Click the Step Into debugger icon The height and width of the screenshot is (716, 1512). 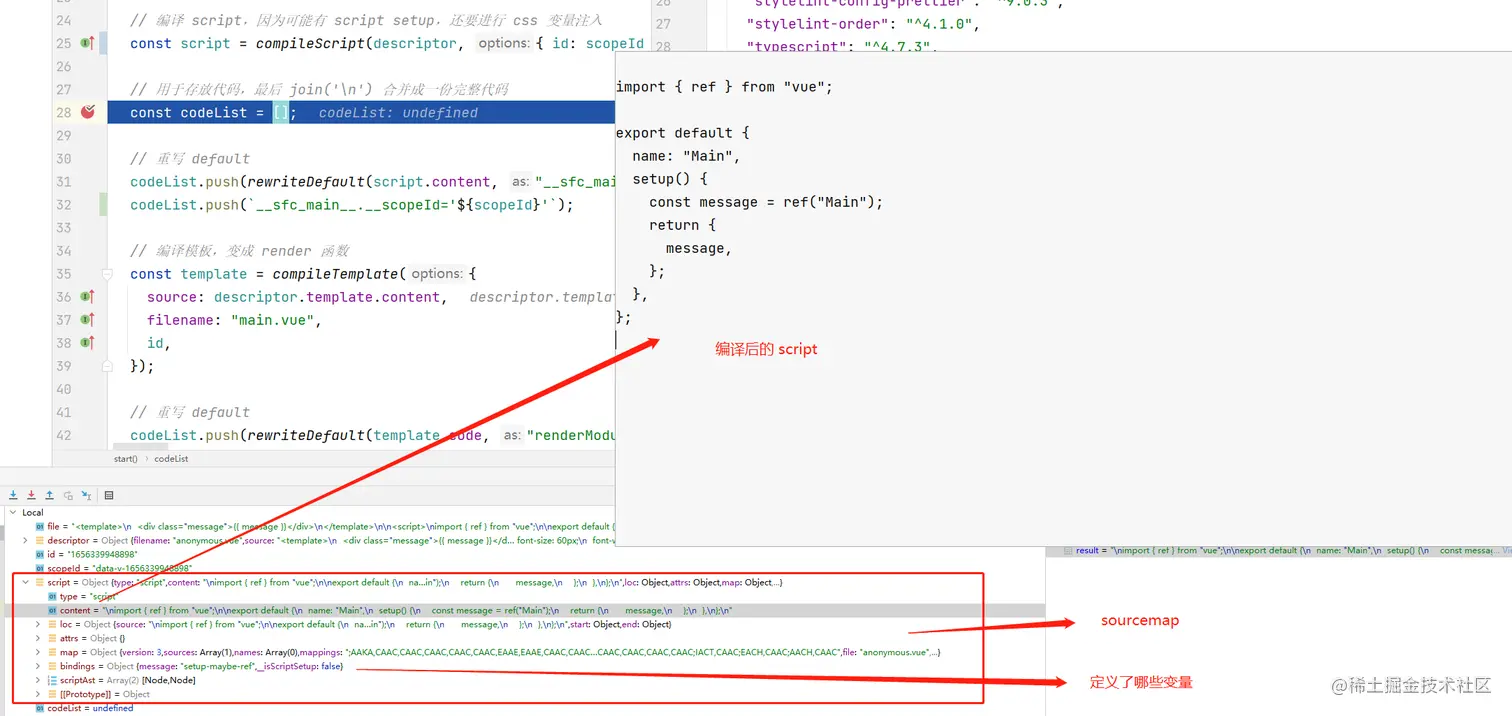(31, 495)
